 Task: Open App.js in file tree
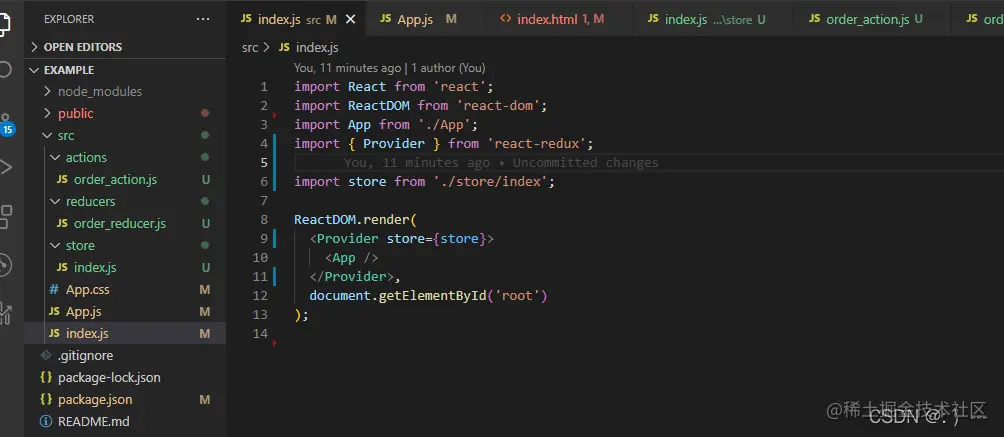tap(83, 311)
